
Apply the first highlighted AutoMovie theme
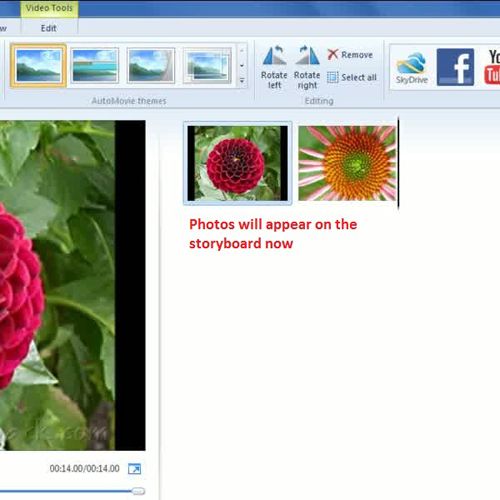tap(38, 65)
